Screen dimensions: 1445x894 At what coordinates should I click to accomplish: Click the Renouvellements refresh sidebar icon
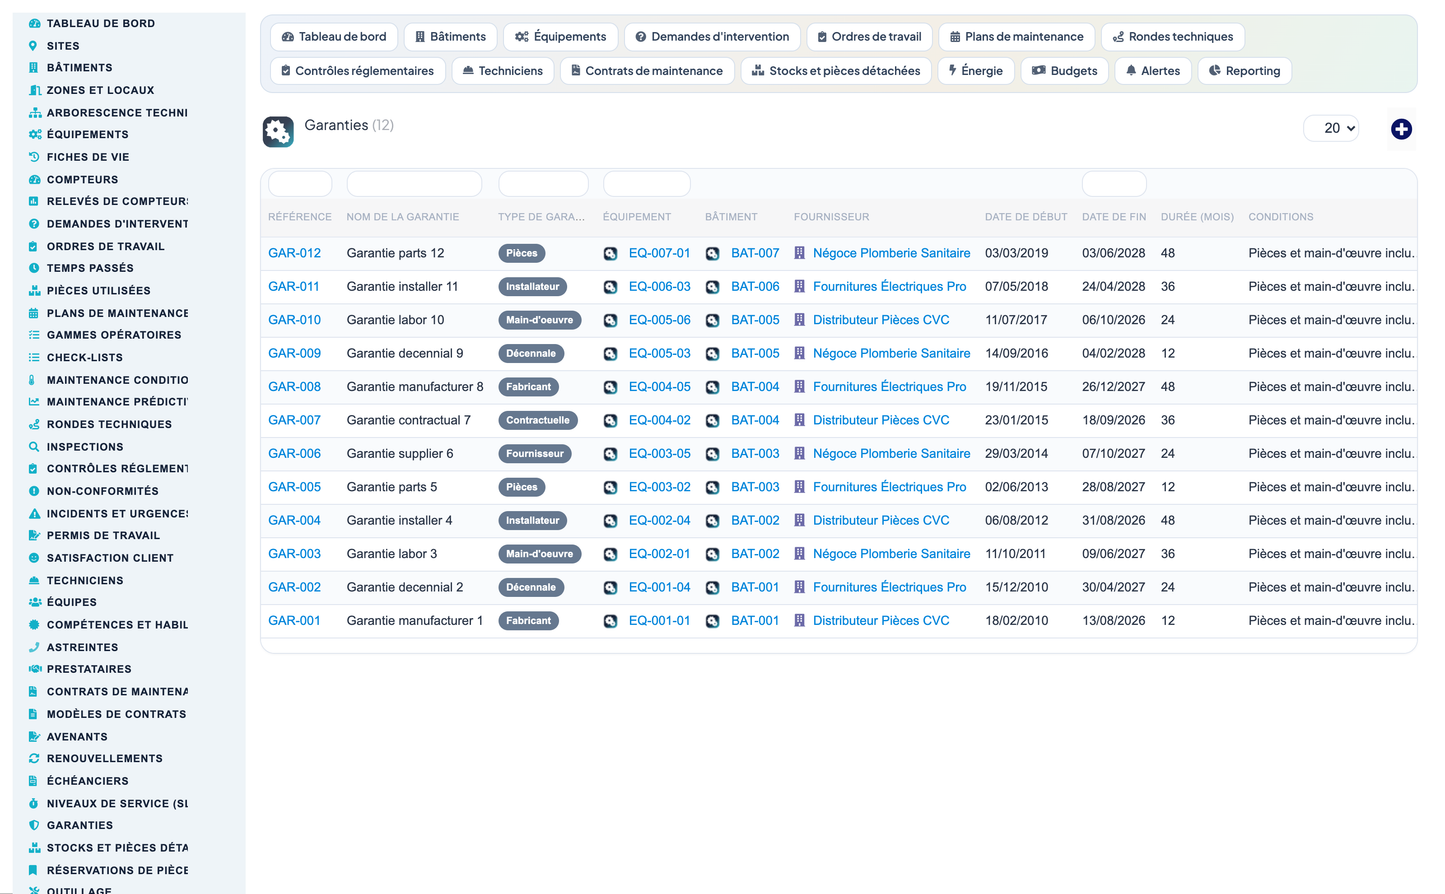click(34, 758)
